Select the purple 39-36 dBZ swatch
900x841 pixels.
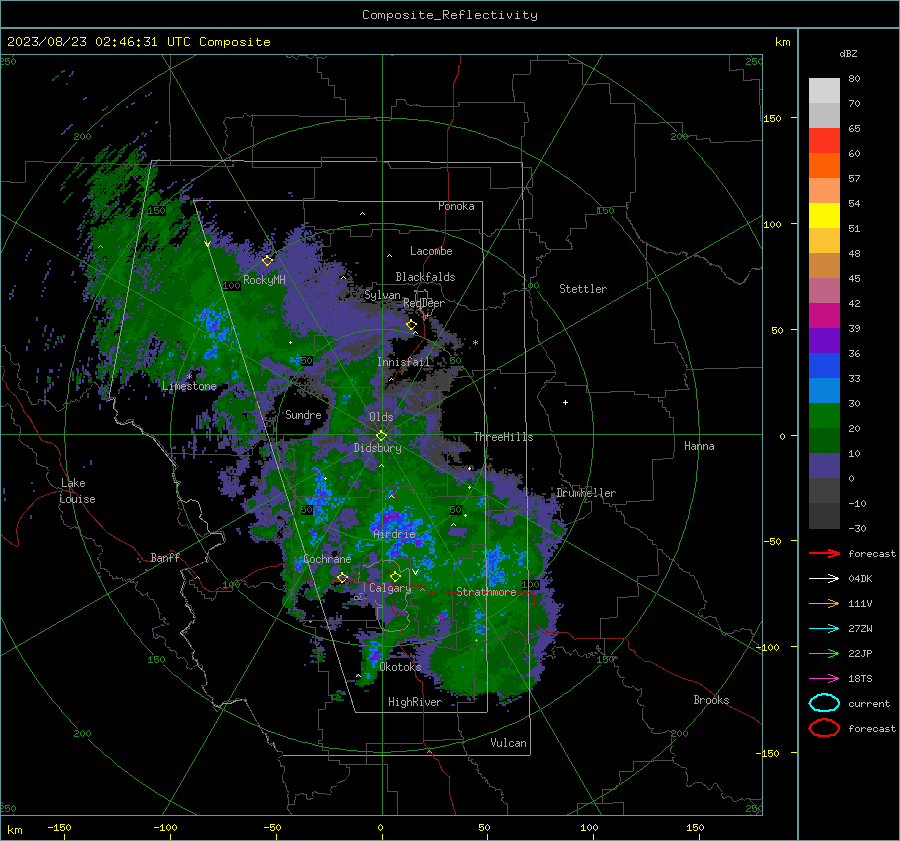tap(824, 340)
